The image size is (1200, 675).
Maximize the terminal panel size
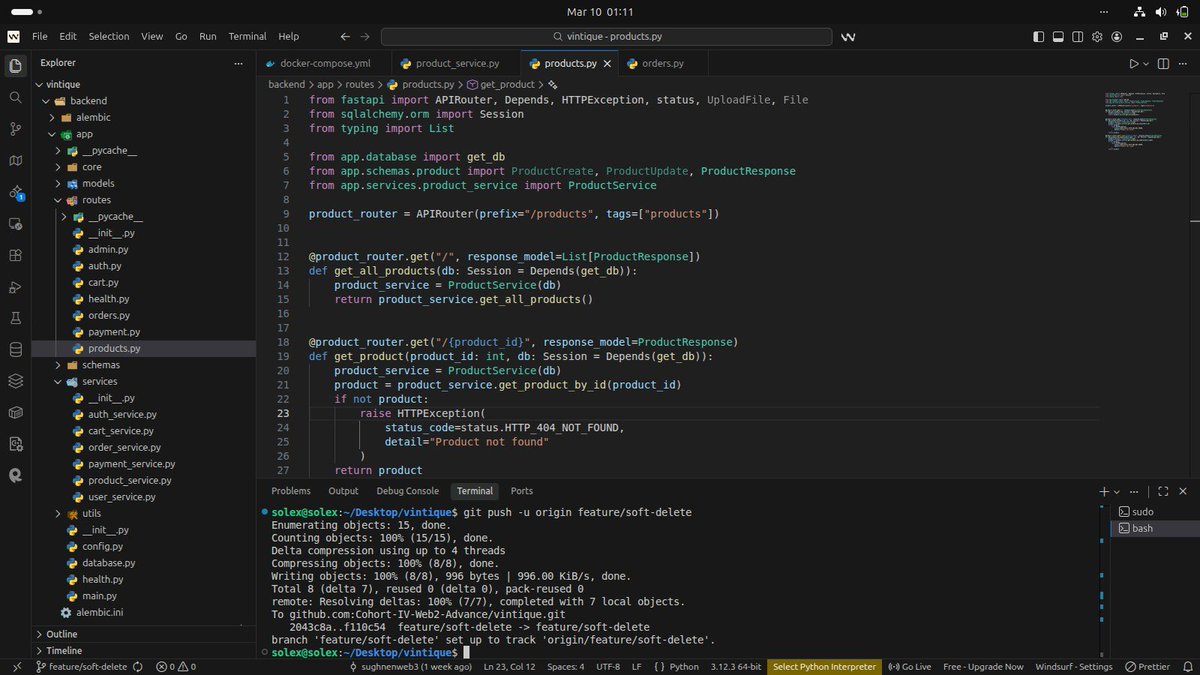pos(1163,491)
